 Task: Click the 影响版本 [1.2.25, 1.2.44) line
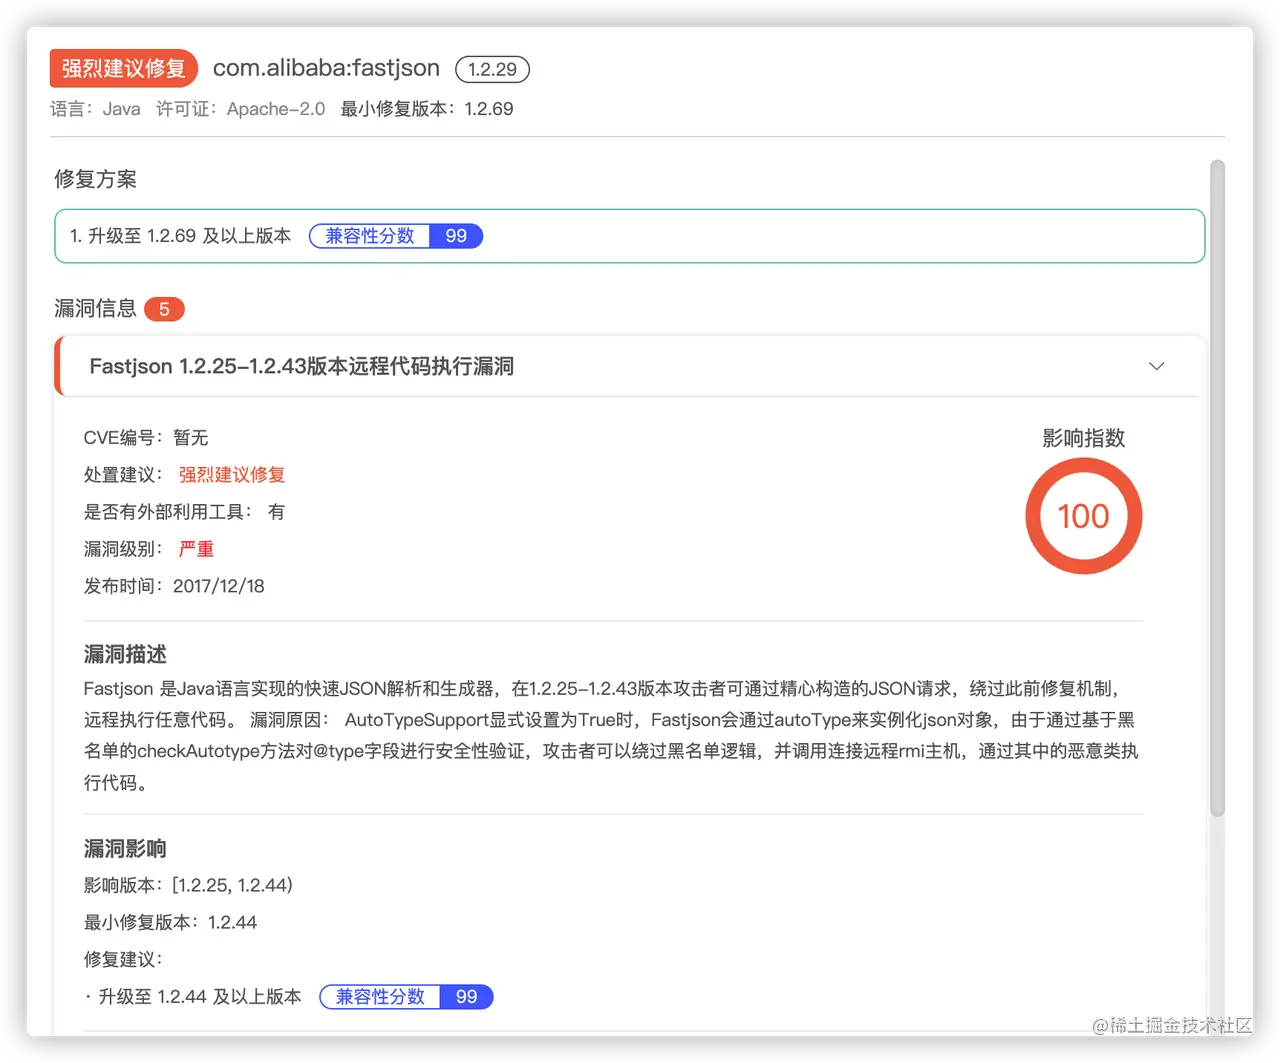tap(188, 885)
